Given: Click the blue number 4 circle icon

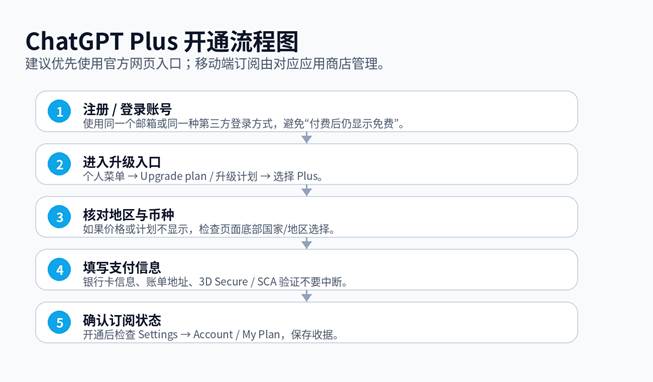Looking at the screenshot, I should click(x=59, y=270).
